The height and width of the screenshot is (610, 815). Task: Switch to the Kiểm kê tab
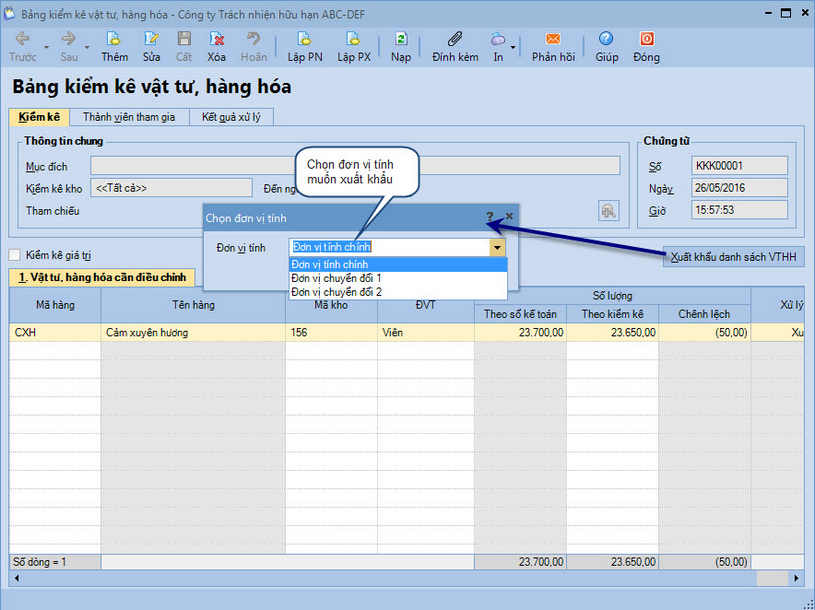pyautogui.click(x=39, y=117)
